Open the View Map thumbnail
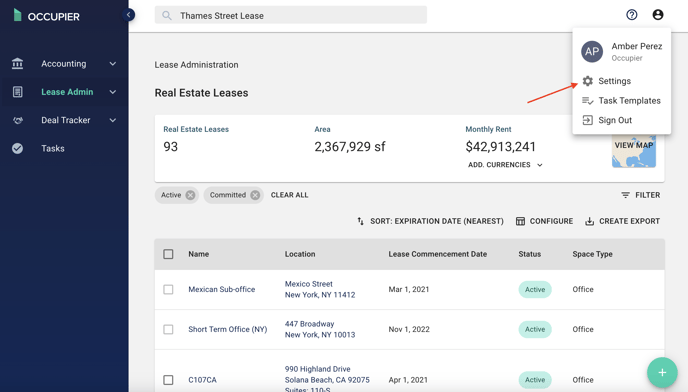Screen dimensions: 688x392 tap(634, 151)
